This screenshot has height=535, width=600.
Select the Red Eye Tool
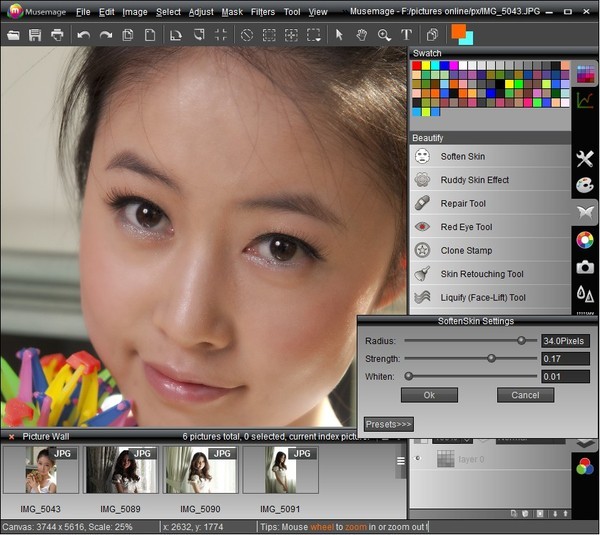[x=491, y=227]
